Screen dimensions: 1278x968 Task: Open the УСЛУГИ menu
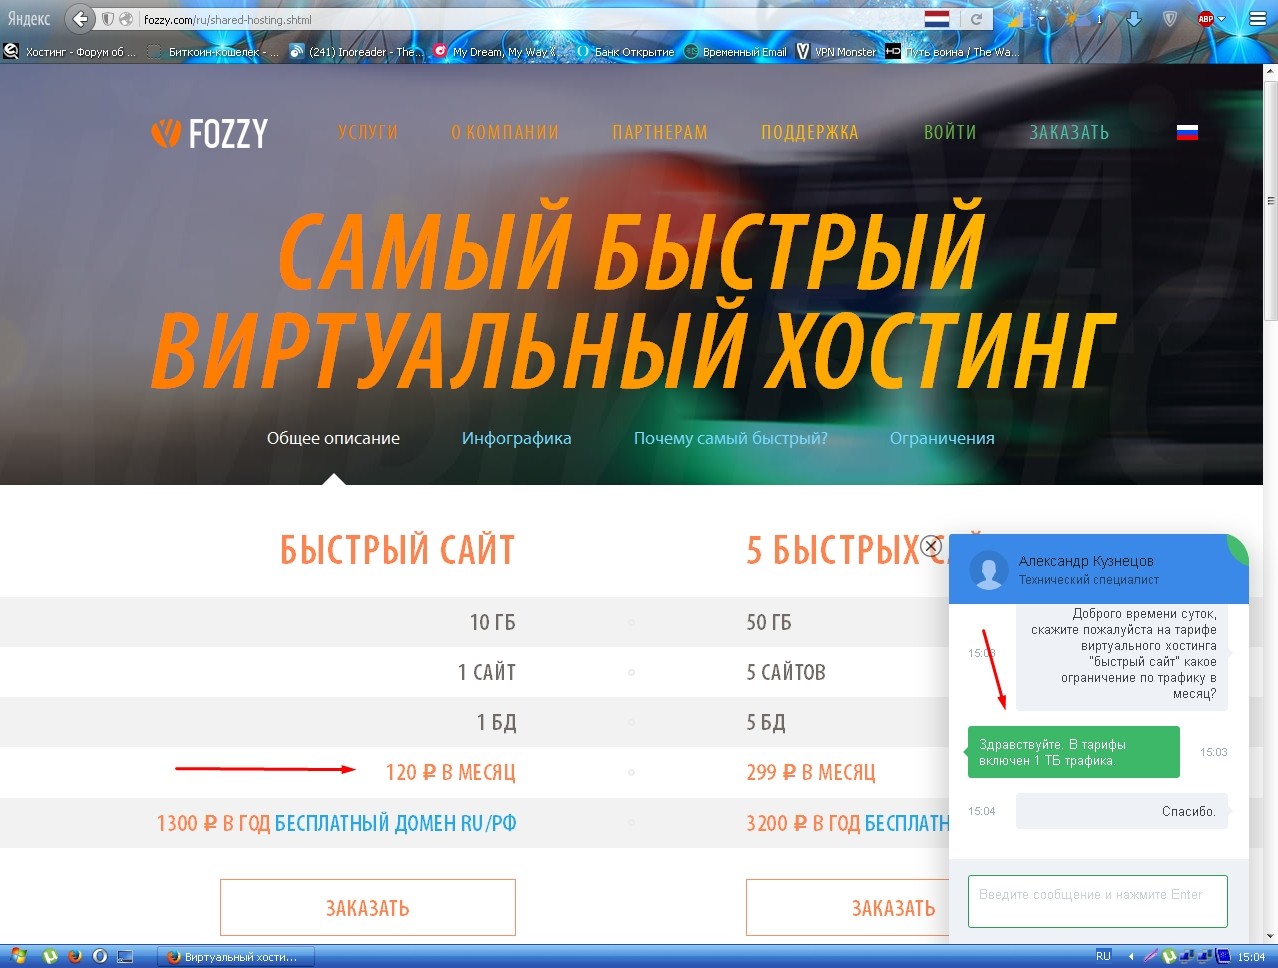click(x=368, y=132)
